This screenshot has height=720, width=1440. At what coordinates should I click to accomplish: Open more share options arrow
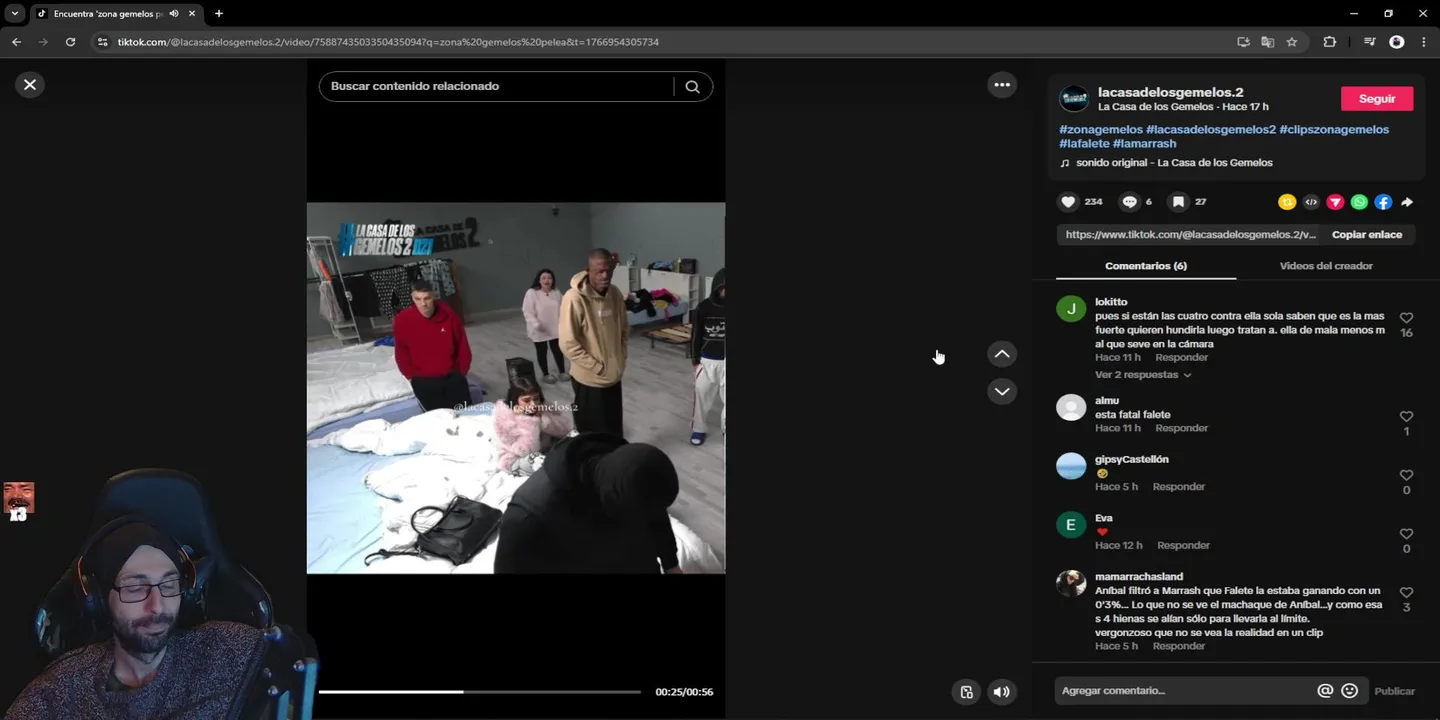[1407, 202]
